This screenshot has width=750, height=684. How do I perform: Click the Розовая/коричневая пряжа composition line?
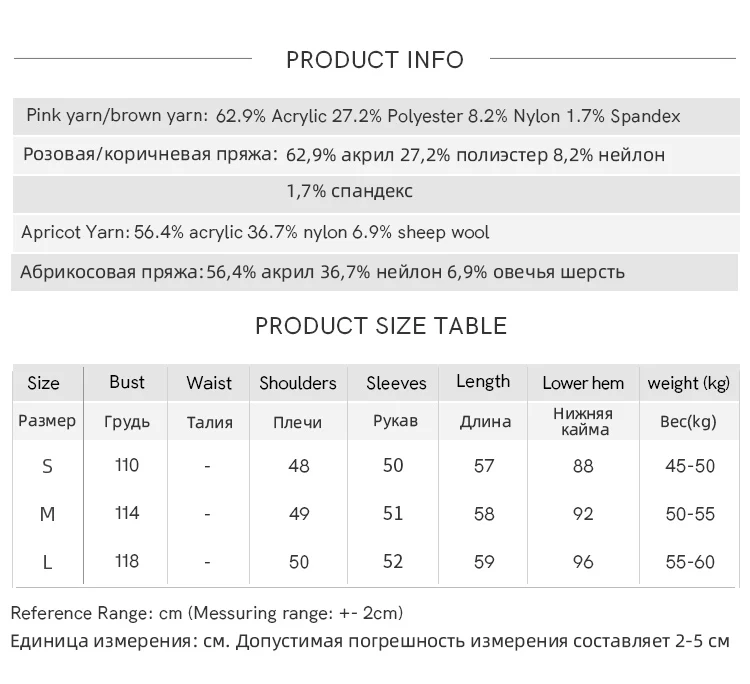pyautogui.click(x=343, y=155)
